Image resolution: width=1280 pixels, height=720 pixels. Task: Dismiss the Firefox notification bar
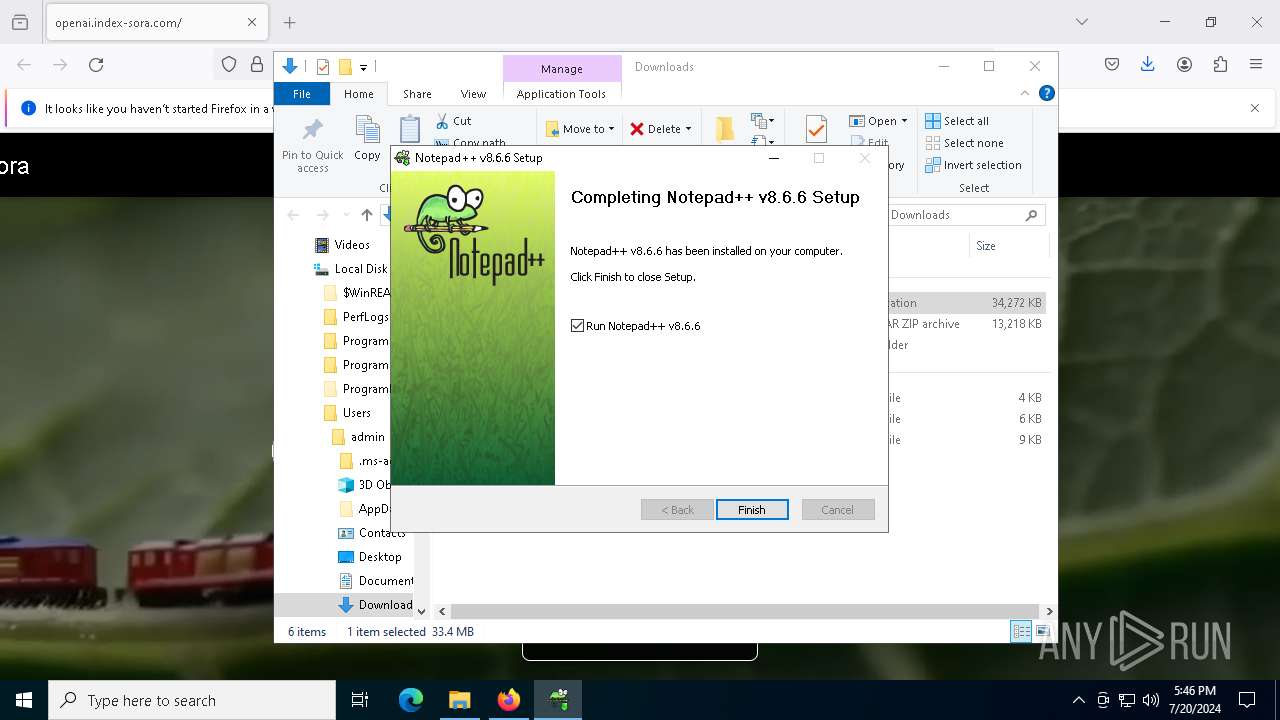pyautogui.click(x=1255, y=108)
